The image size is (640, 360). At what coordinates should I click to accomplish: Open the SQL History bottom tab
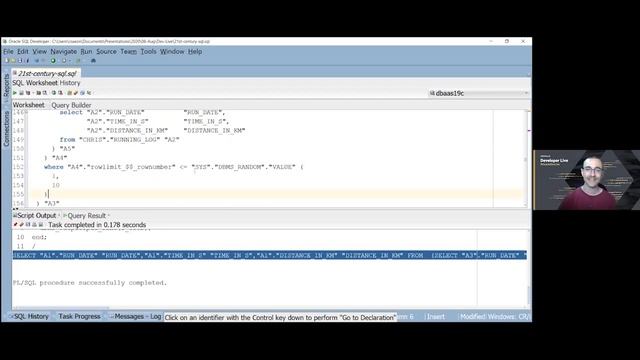pyautogui.click(x=31, y=316)
